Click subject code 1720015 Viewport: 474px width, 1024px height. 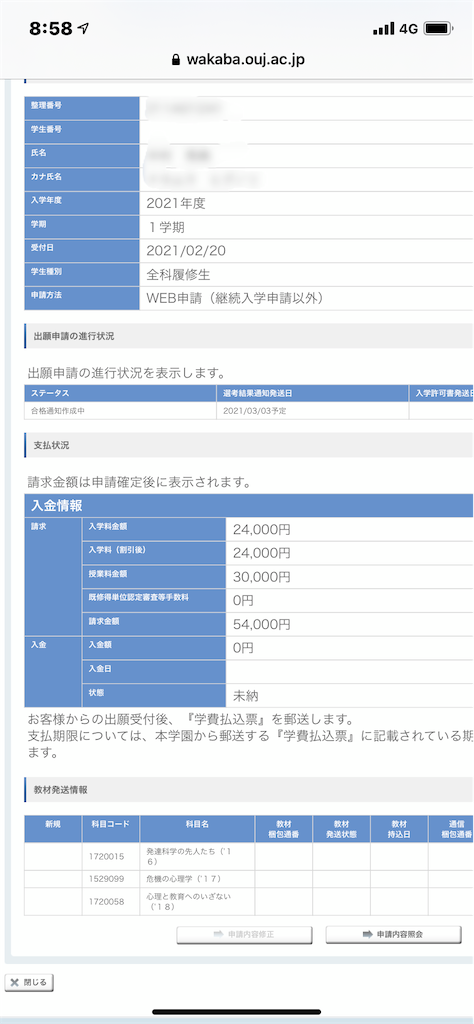tap(106, 856)
